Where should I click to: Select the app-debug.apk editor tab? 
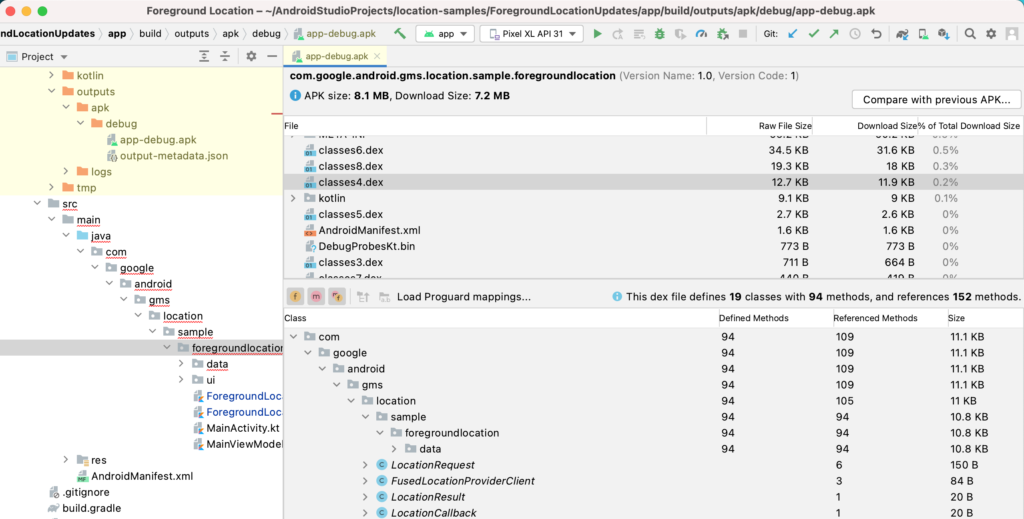(336, 56)
